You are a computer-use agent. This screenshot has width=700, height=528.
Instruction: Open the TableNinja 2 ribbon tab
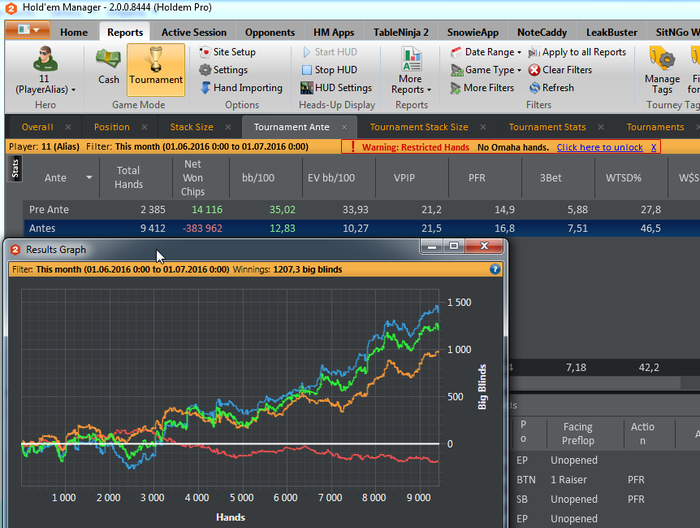tap(401, 33)
